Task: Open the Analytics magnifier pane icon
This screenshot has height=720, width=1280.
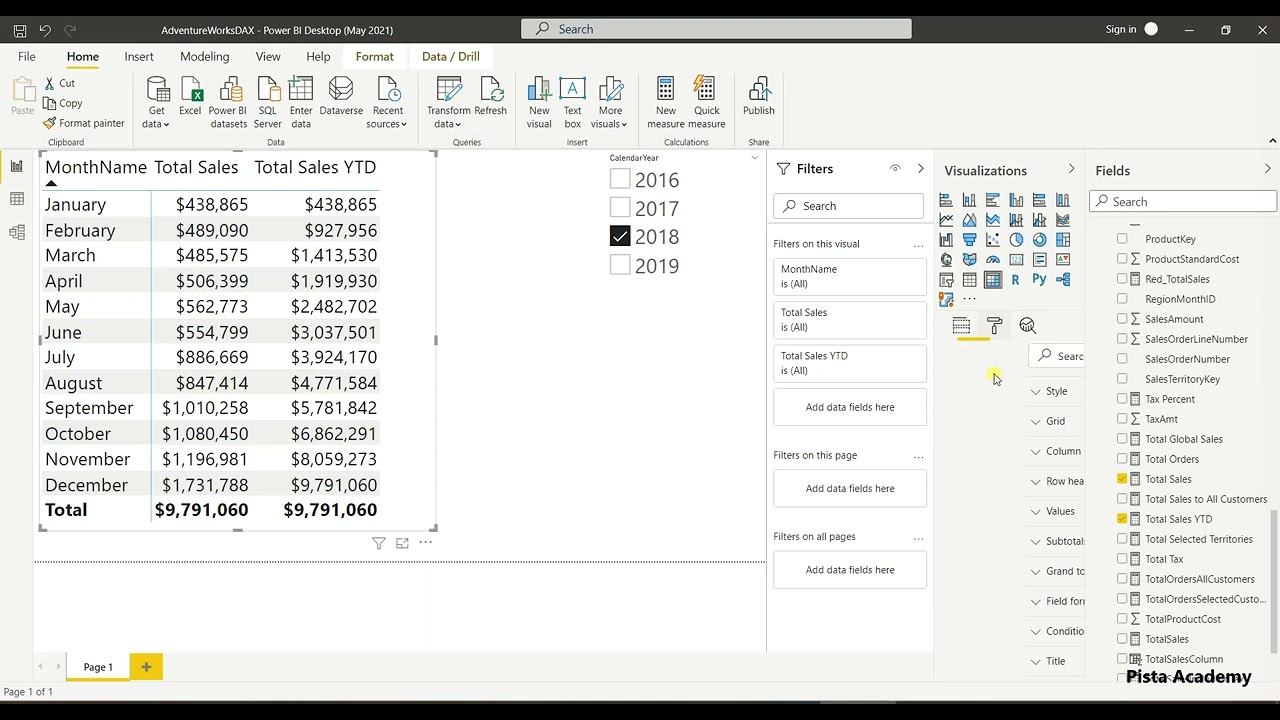Action: coord(1028,326)
